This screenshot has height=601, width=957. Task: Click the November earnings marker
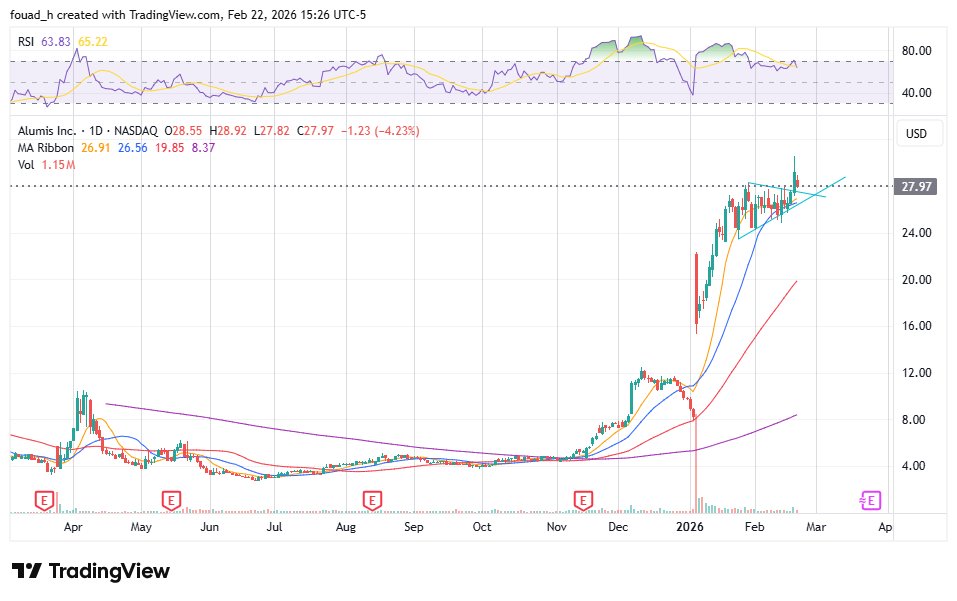tap(581, 500)
